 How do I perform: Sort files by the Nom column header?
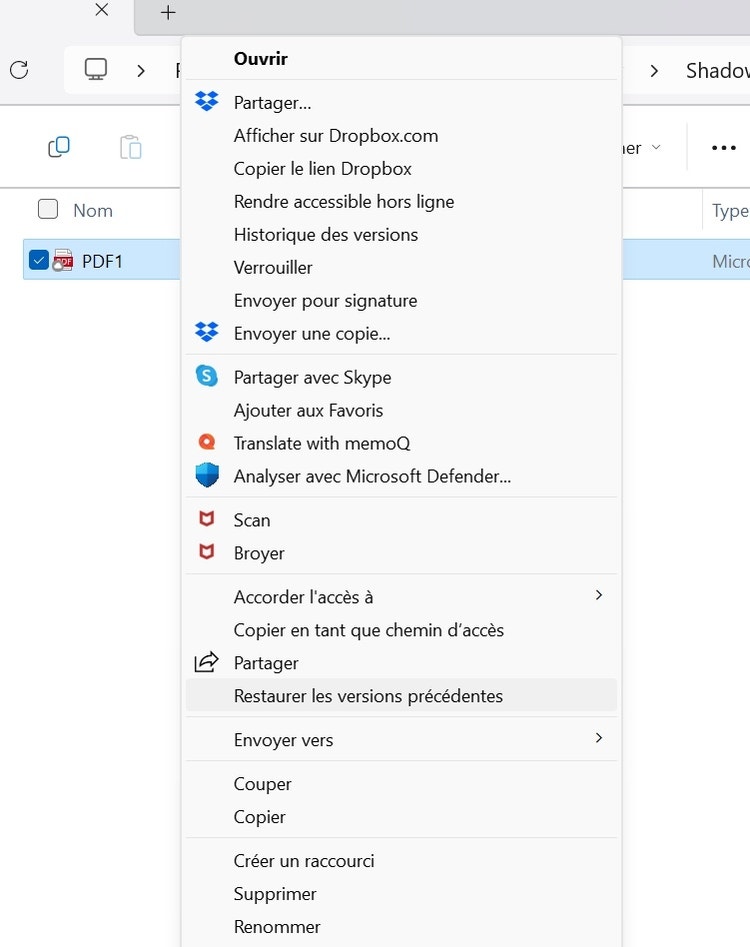point(93,211)
